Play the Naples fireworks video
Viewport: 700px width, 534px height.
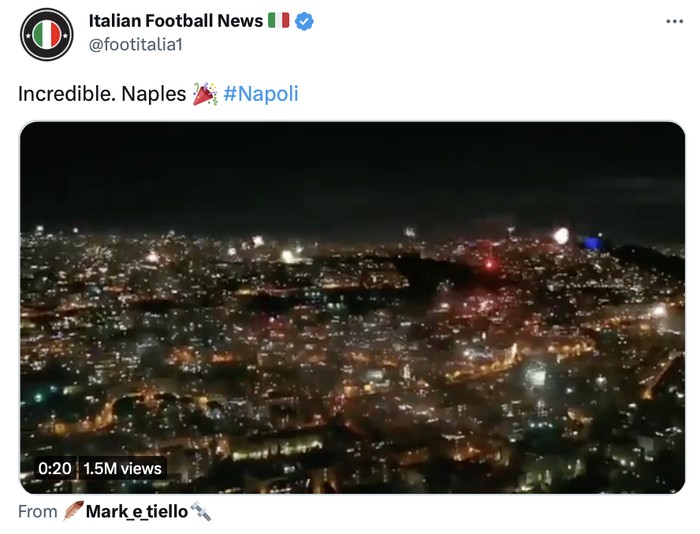pos(352,308)
